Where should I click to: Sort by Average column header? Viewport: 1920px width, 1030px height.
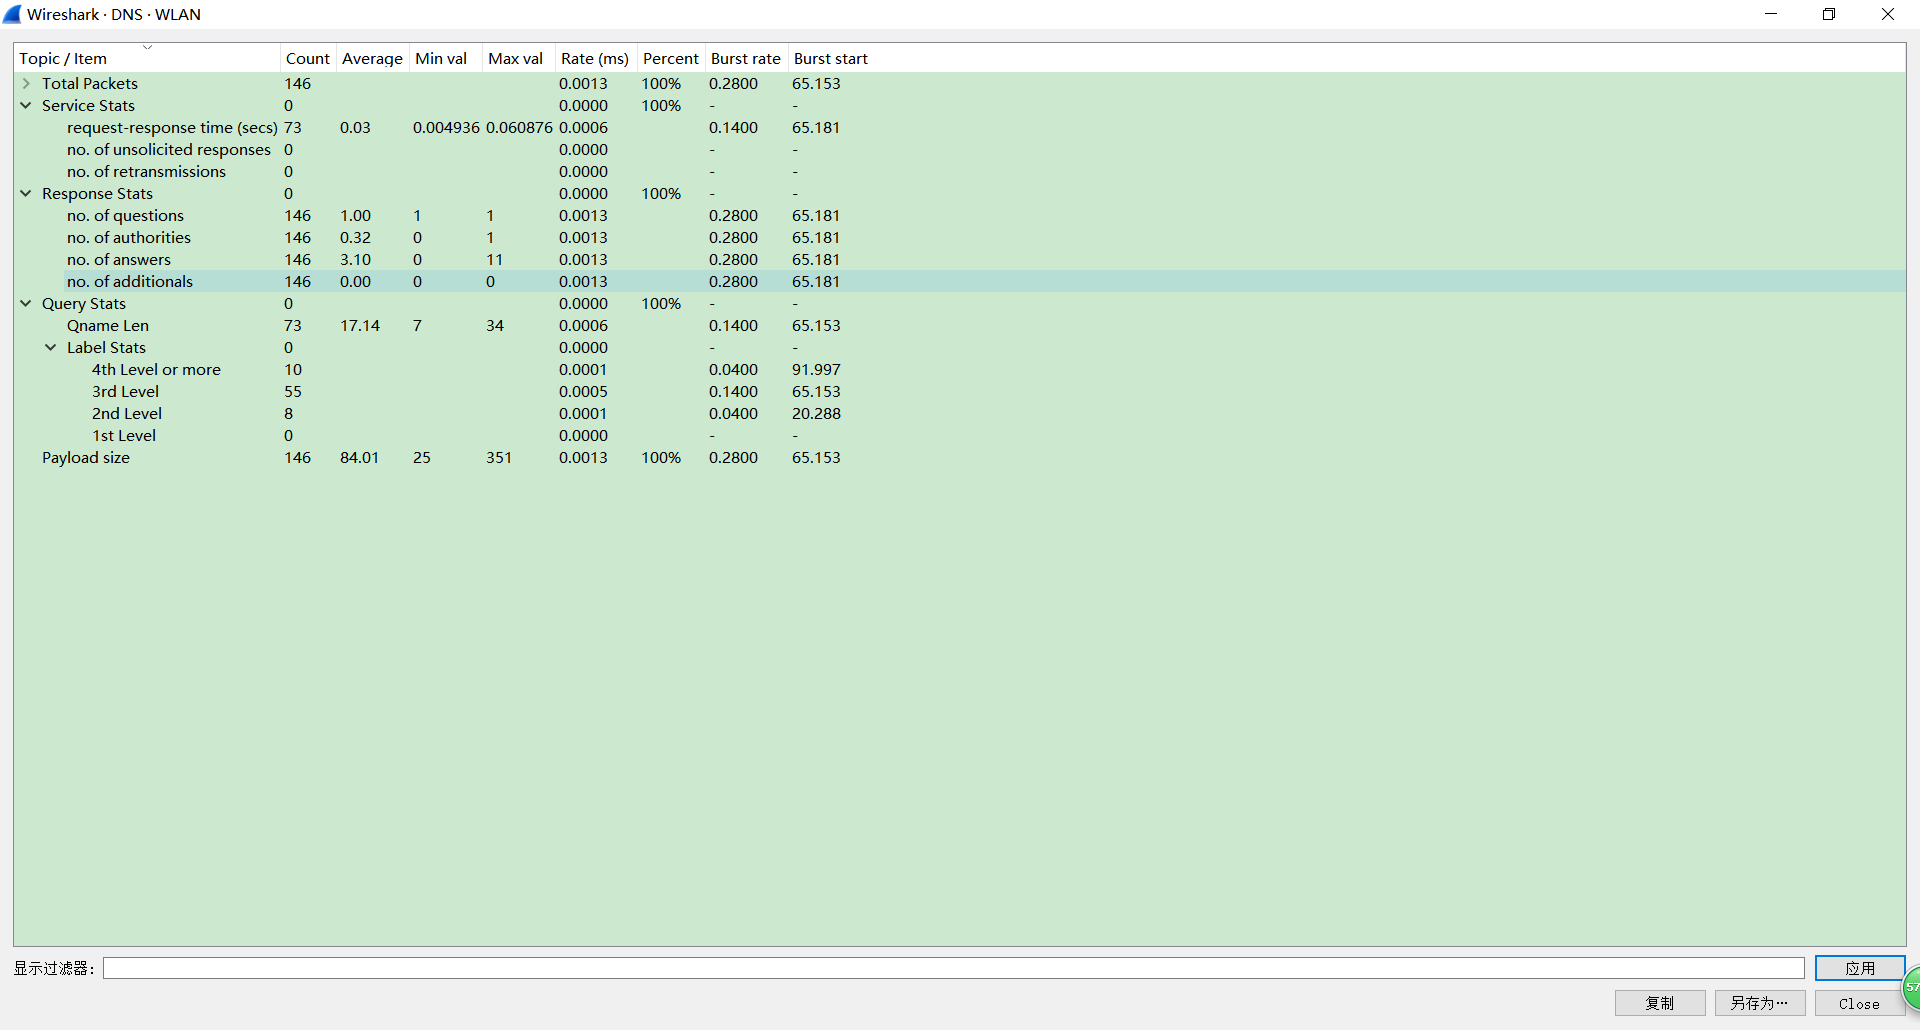click(372, 59)
